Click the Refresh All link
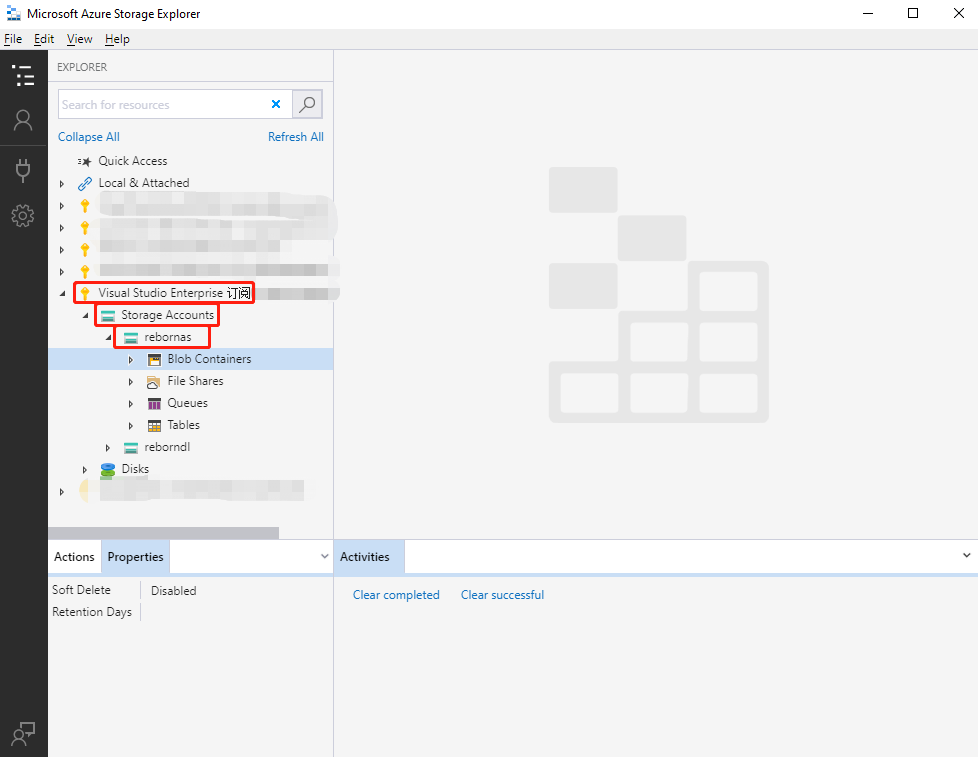This screenshot has width=978, height=757. (295, 137)
